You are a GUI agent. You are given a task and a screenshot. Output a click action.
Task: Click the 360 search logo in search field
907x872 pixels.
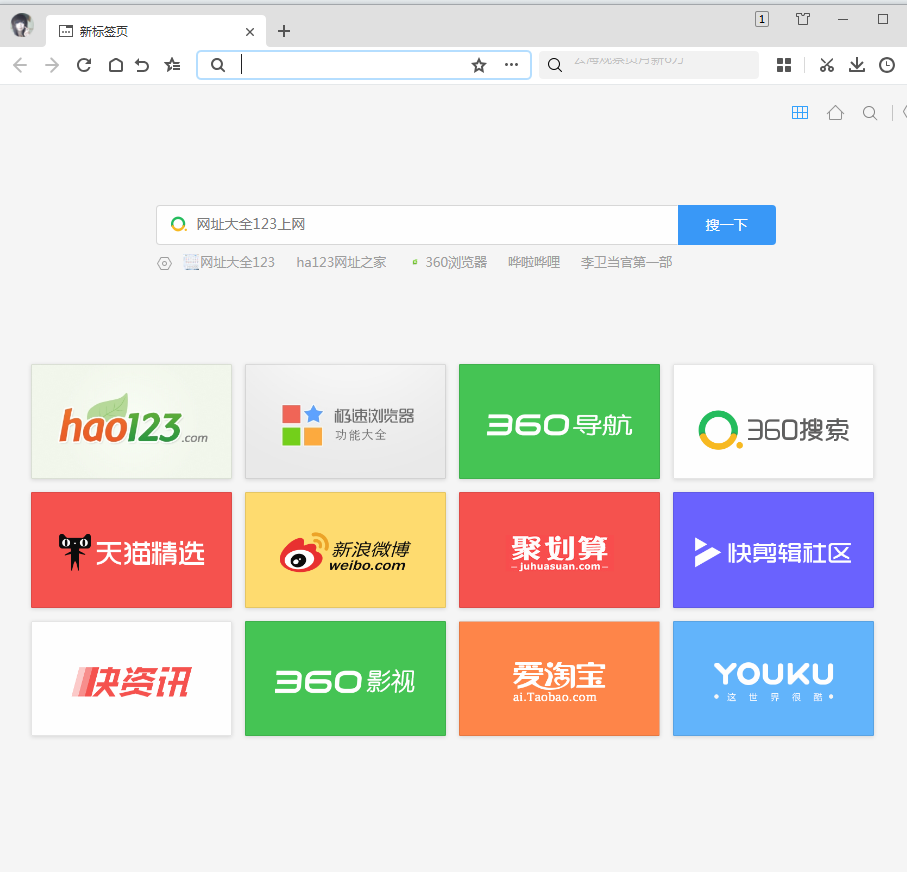[x=178, y=224]
